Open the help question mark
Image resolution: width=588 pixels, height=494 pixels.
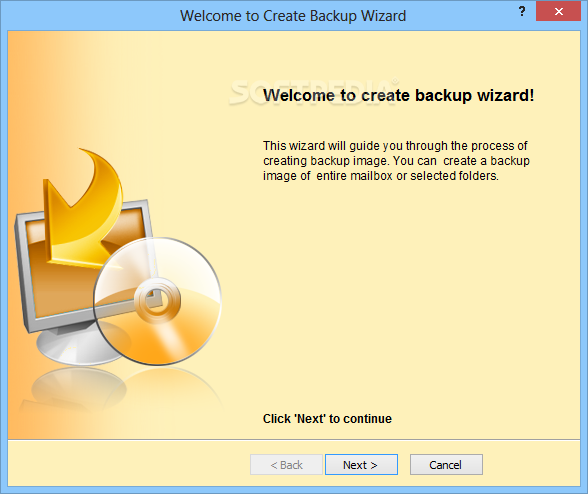(x=522, y=12)
